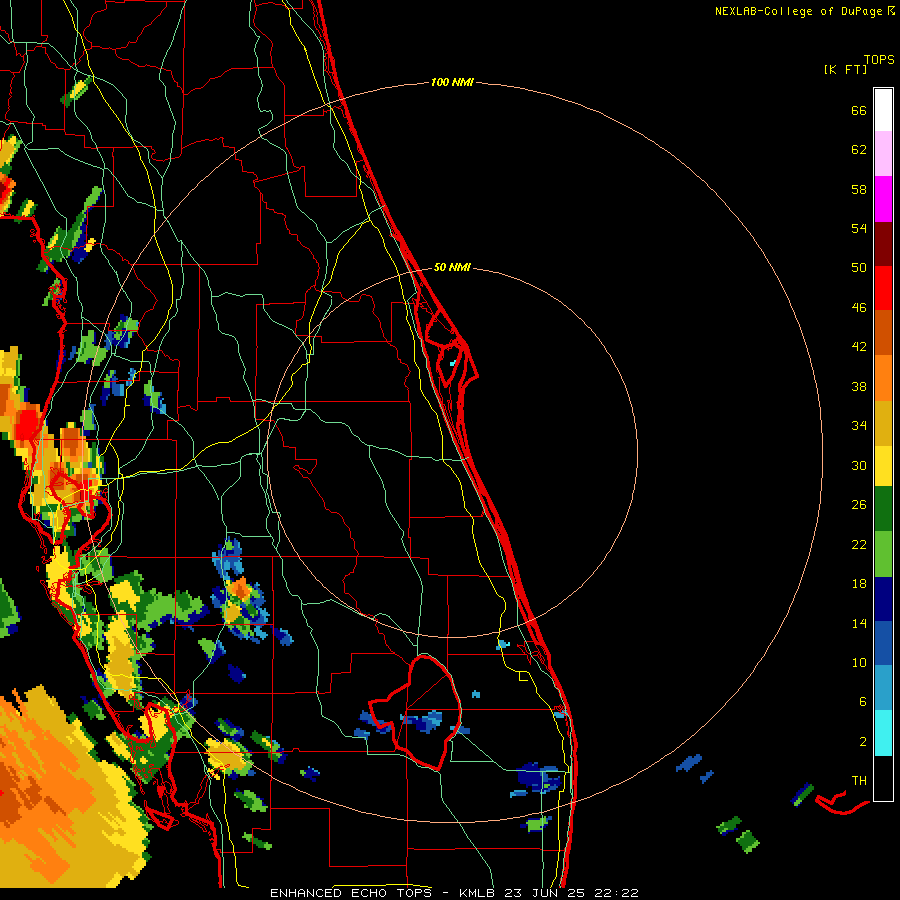Click the 50 NMI range ring label
The height and width of the screenshot is (900, 900).
pyautogui.click(x=452, y=267)
